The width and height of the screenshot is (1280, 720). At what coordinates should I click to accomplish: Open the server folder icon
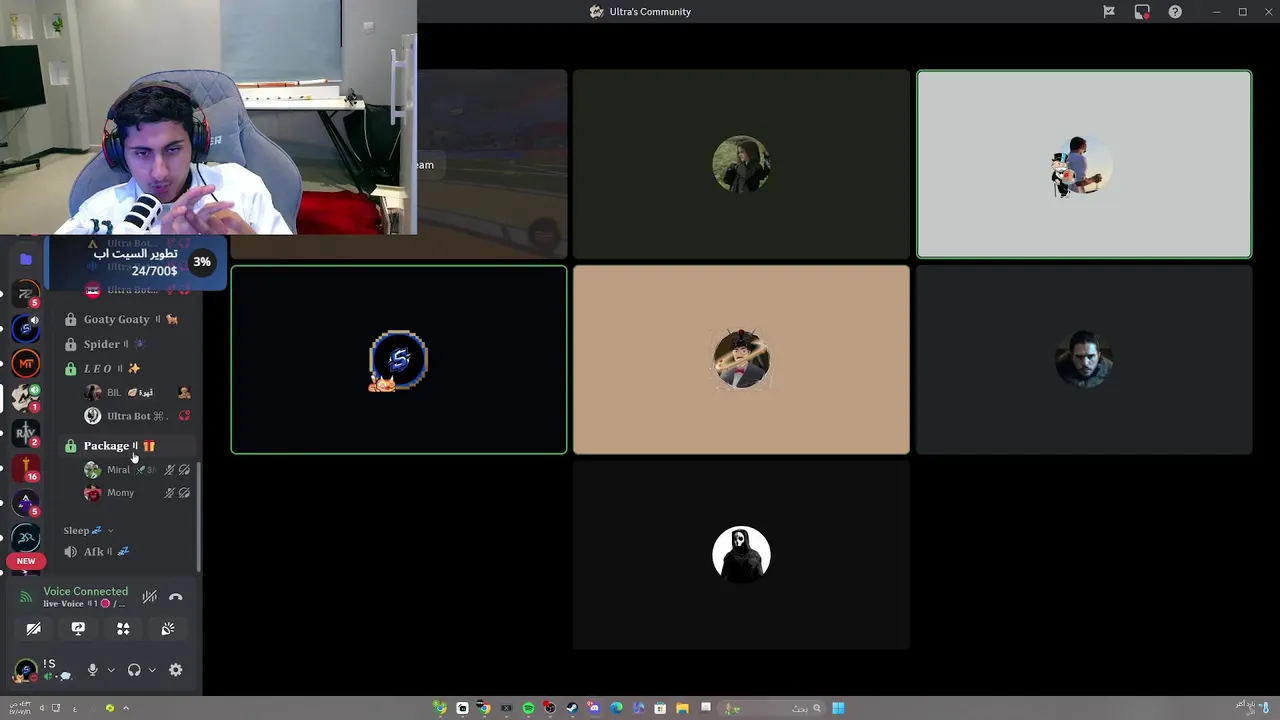tap(26, 259)
